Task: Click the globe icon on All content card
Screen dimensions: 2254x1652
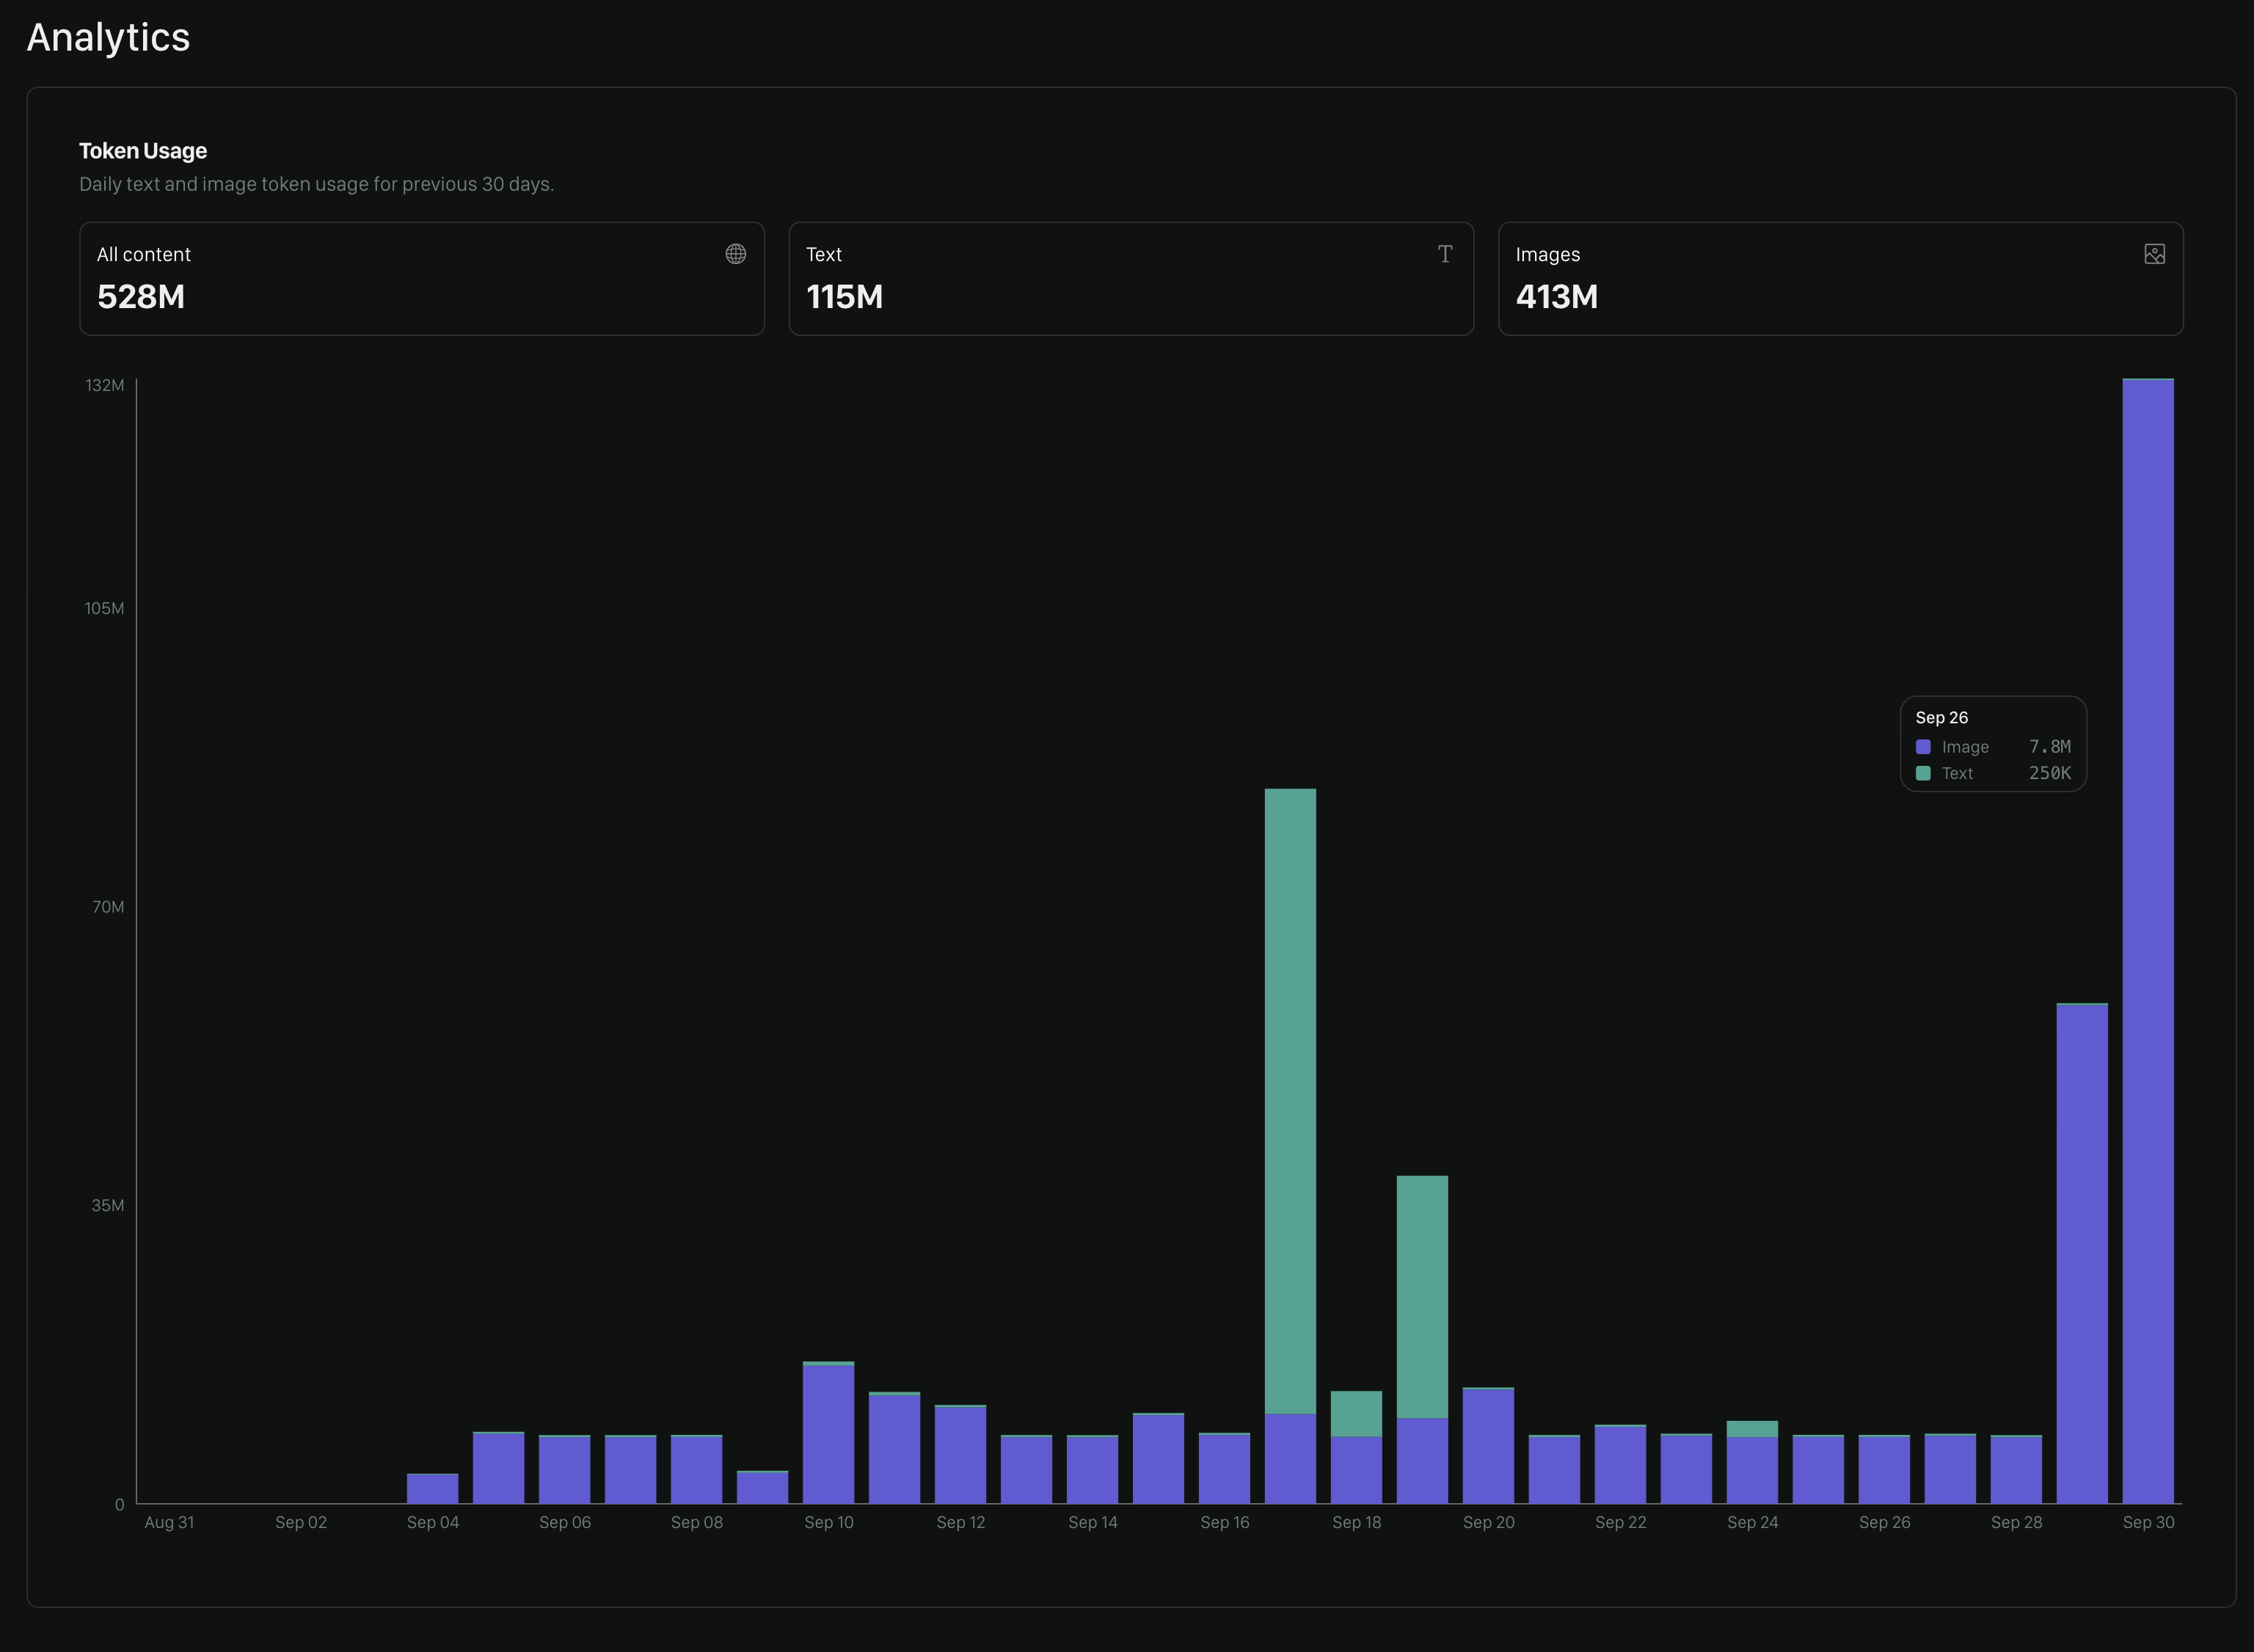Action: [736, 254]
